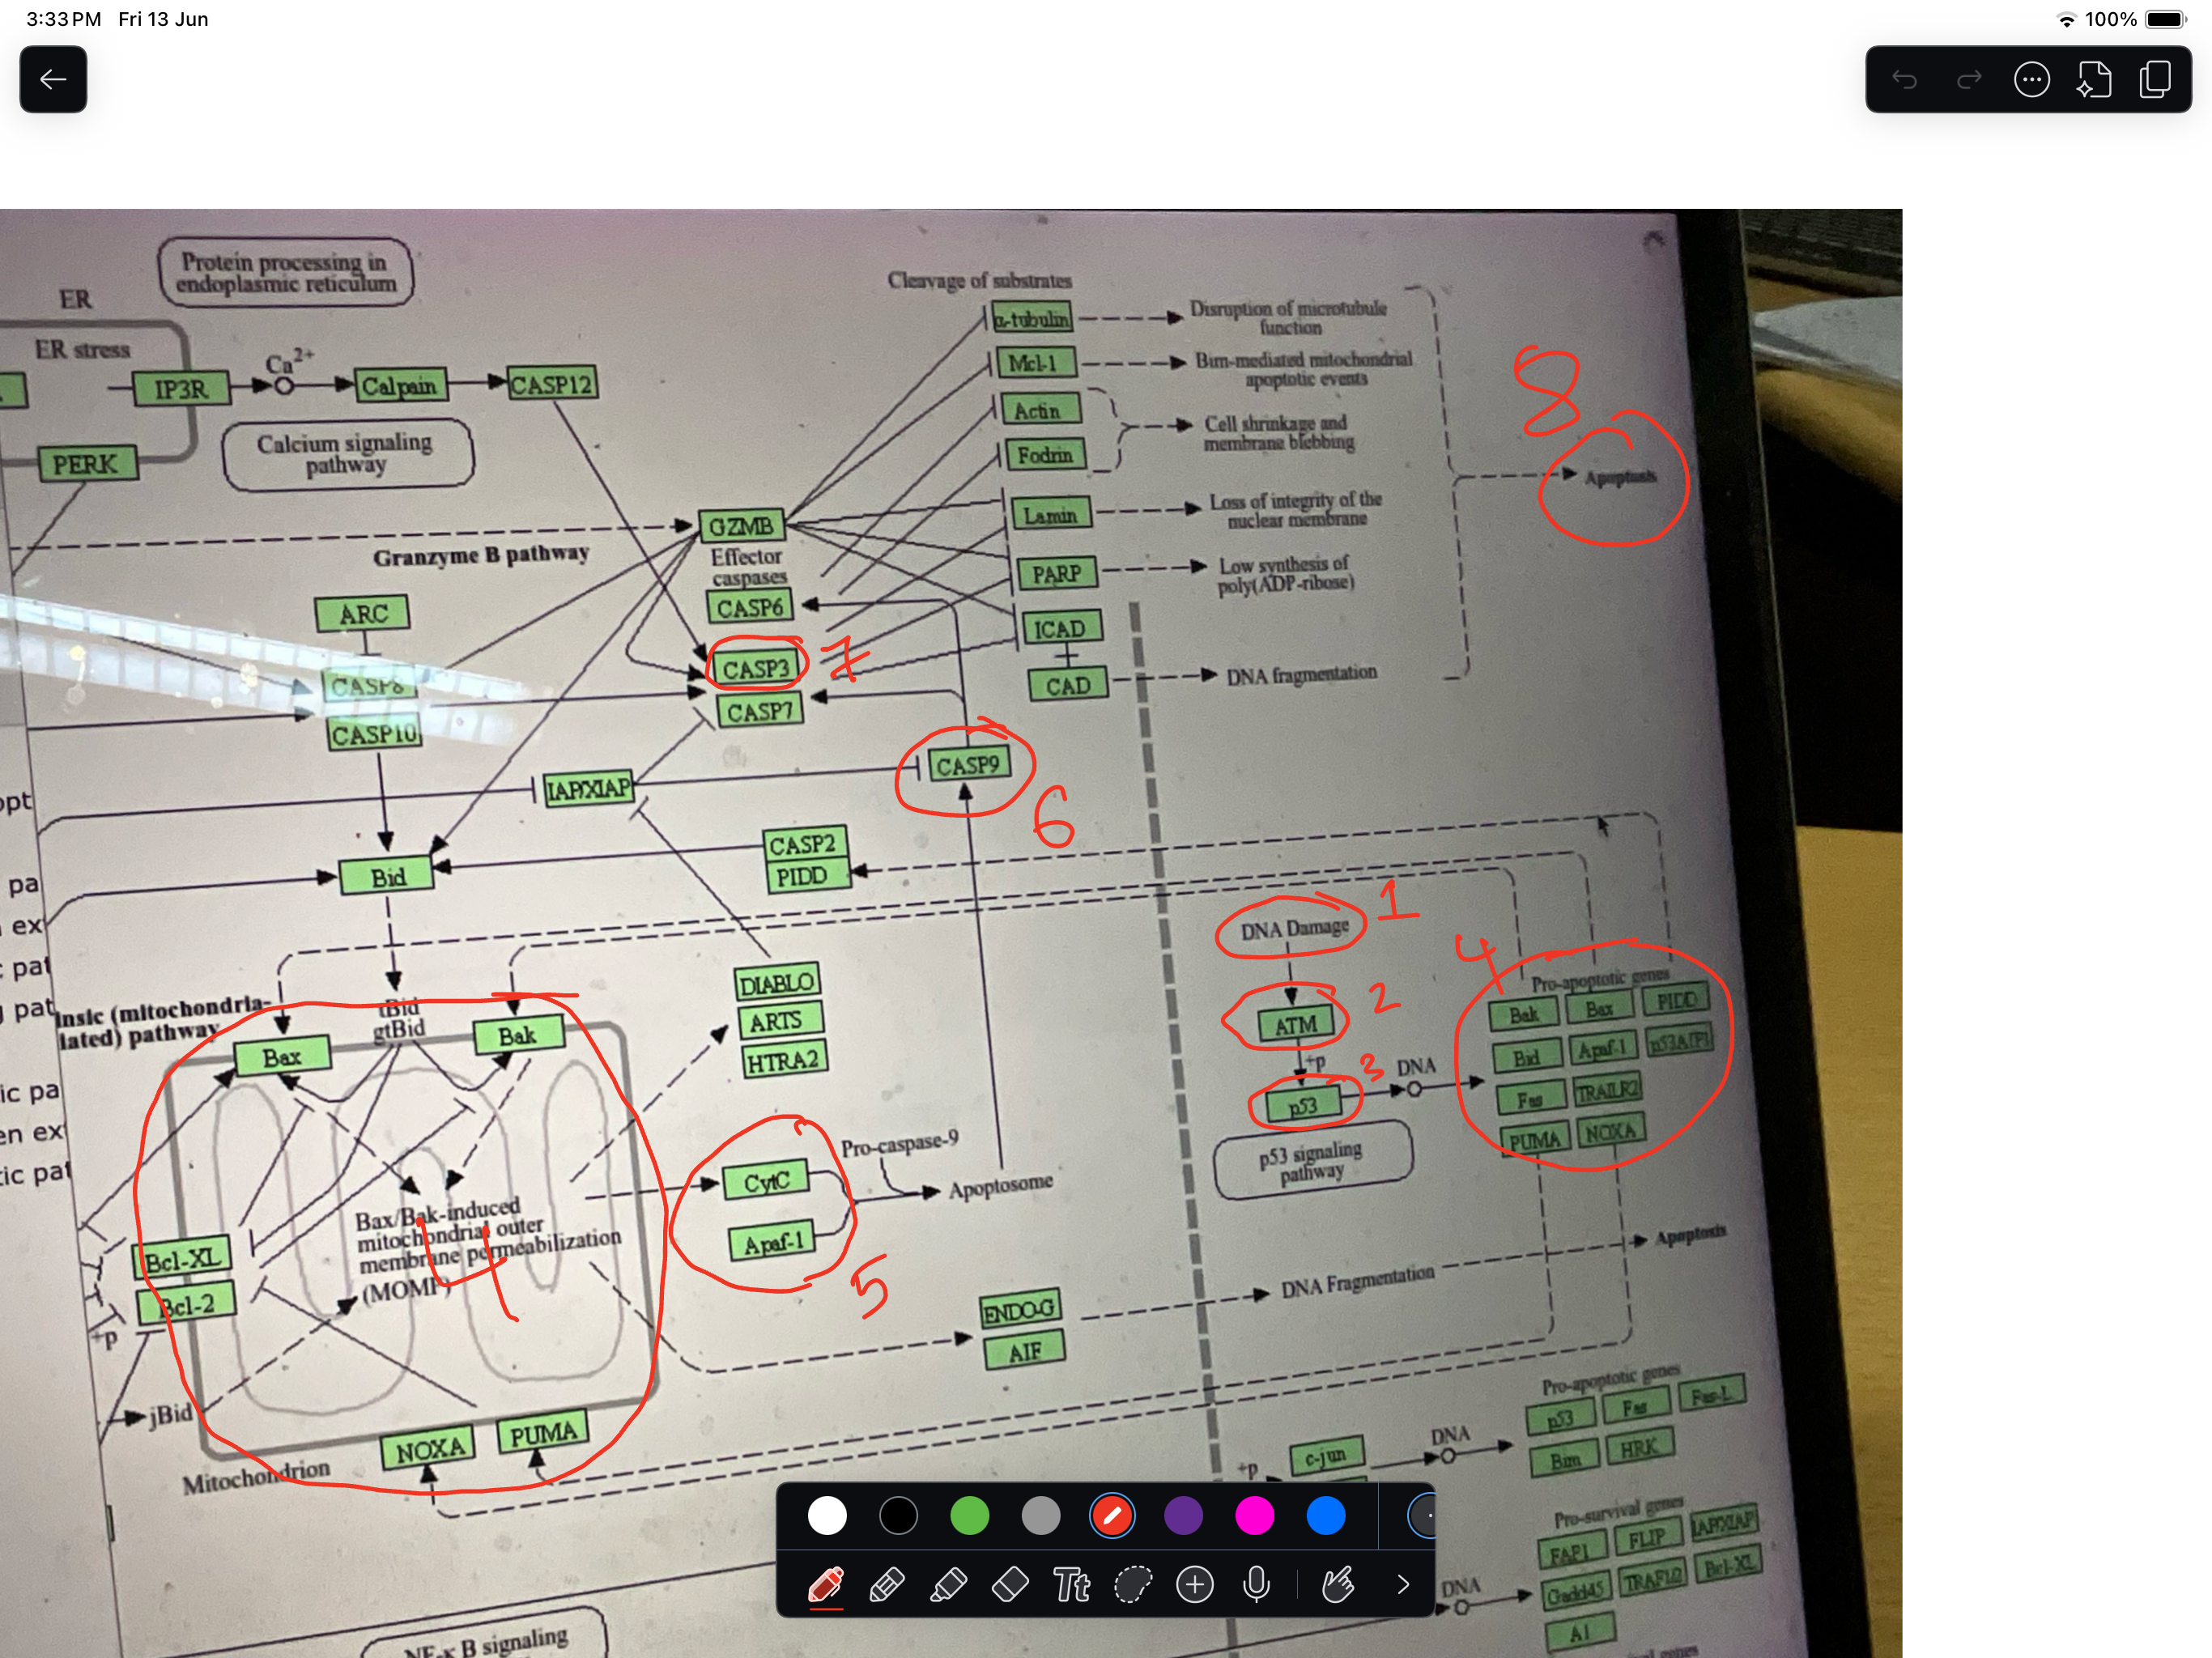The image size is (2212, 1658).
Task: Choose the green color swatch
Action: 969,1516
